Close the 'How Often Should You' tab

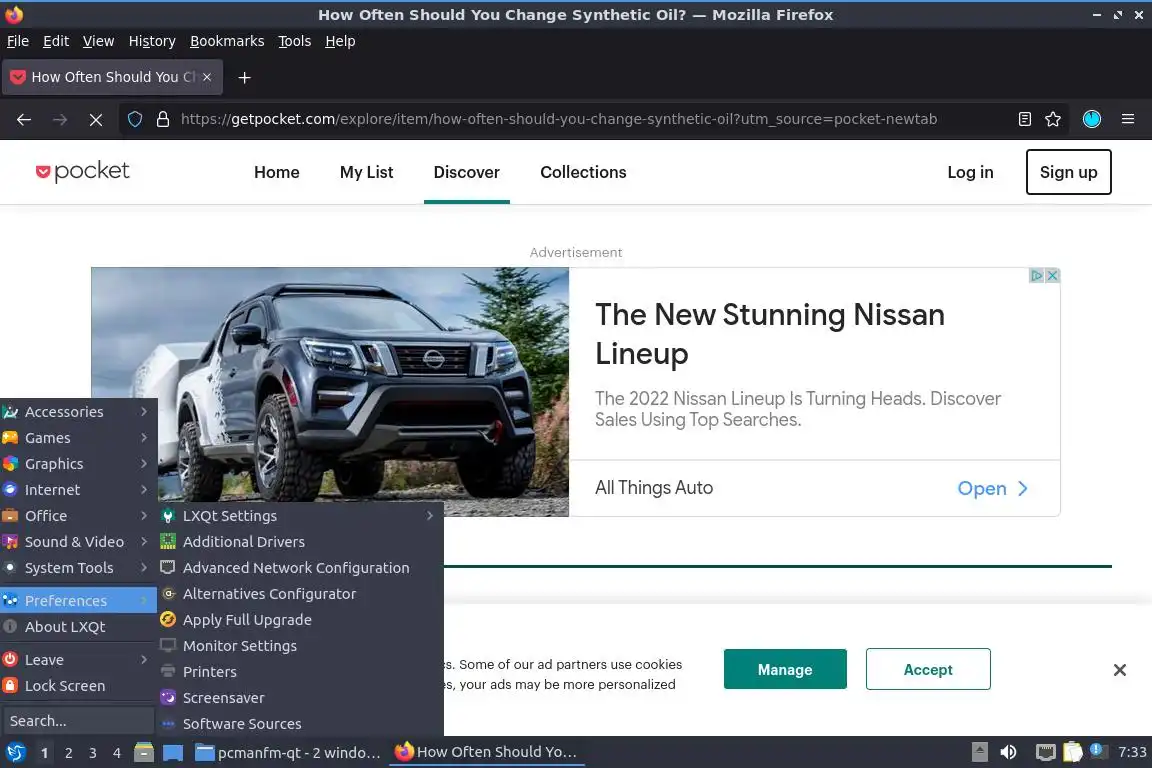click(207, 76)
